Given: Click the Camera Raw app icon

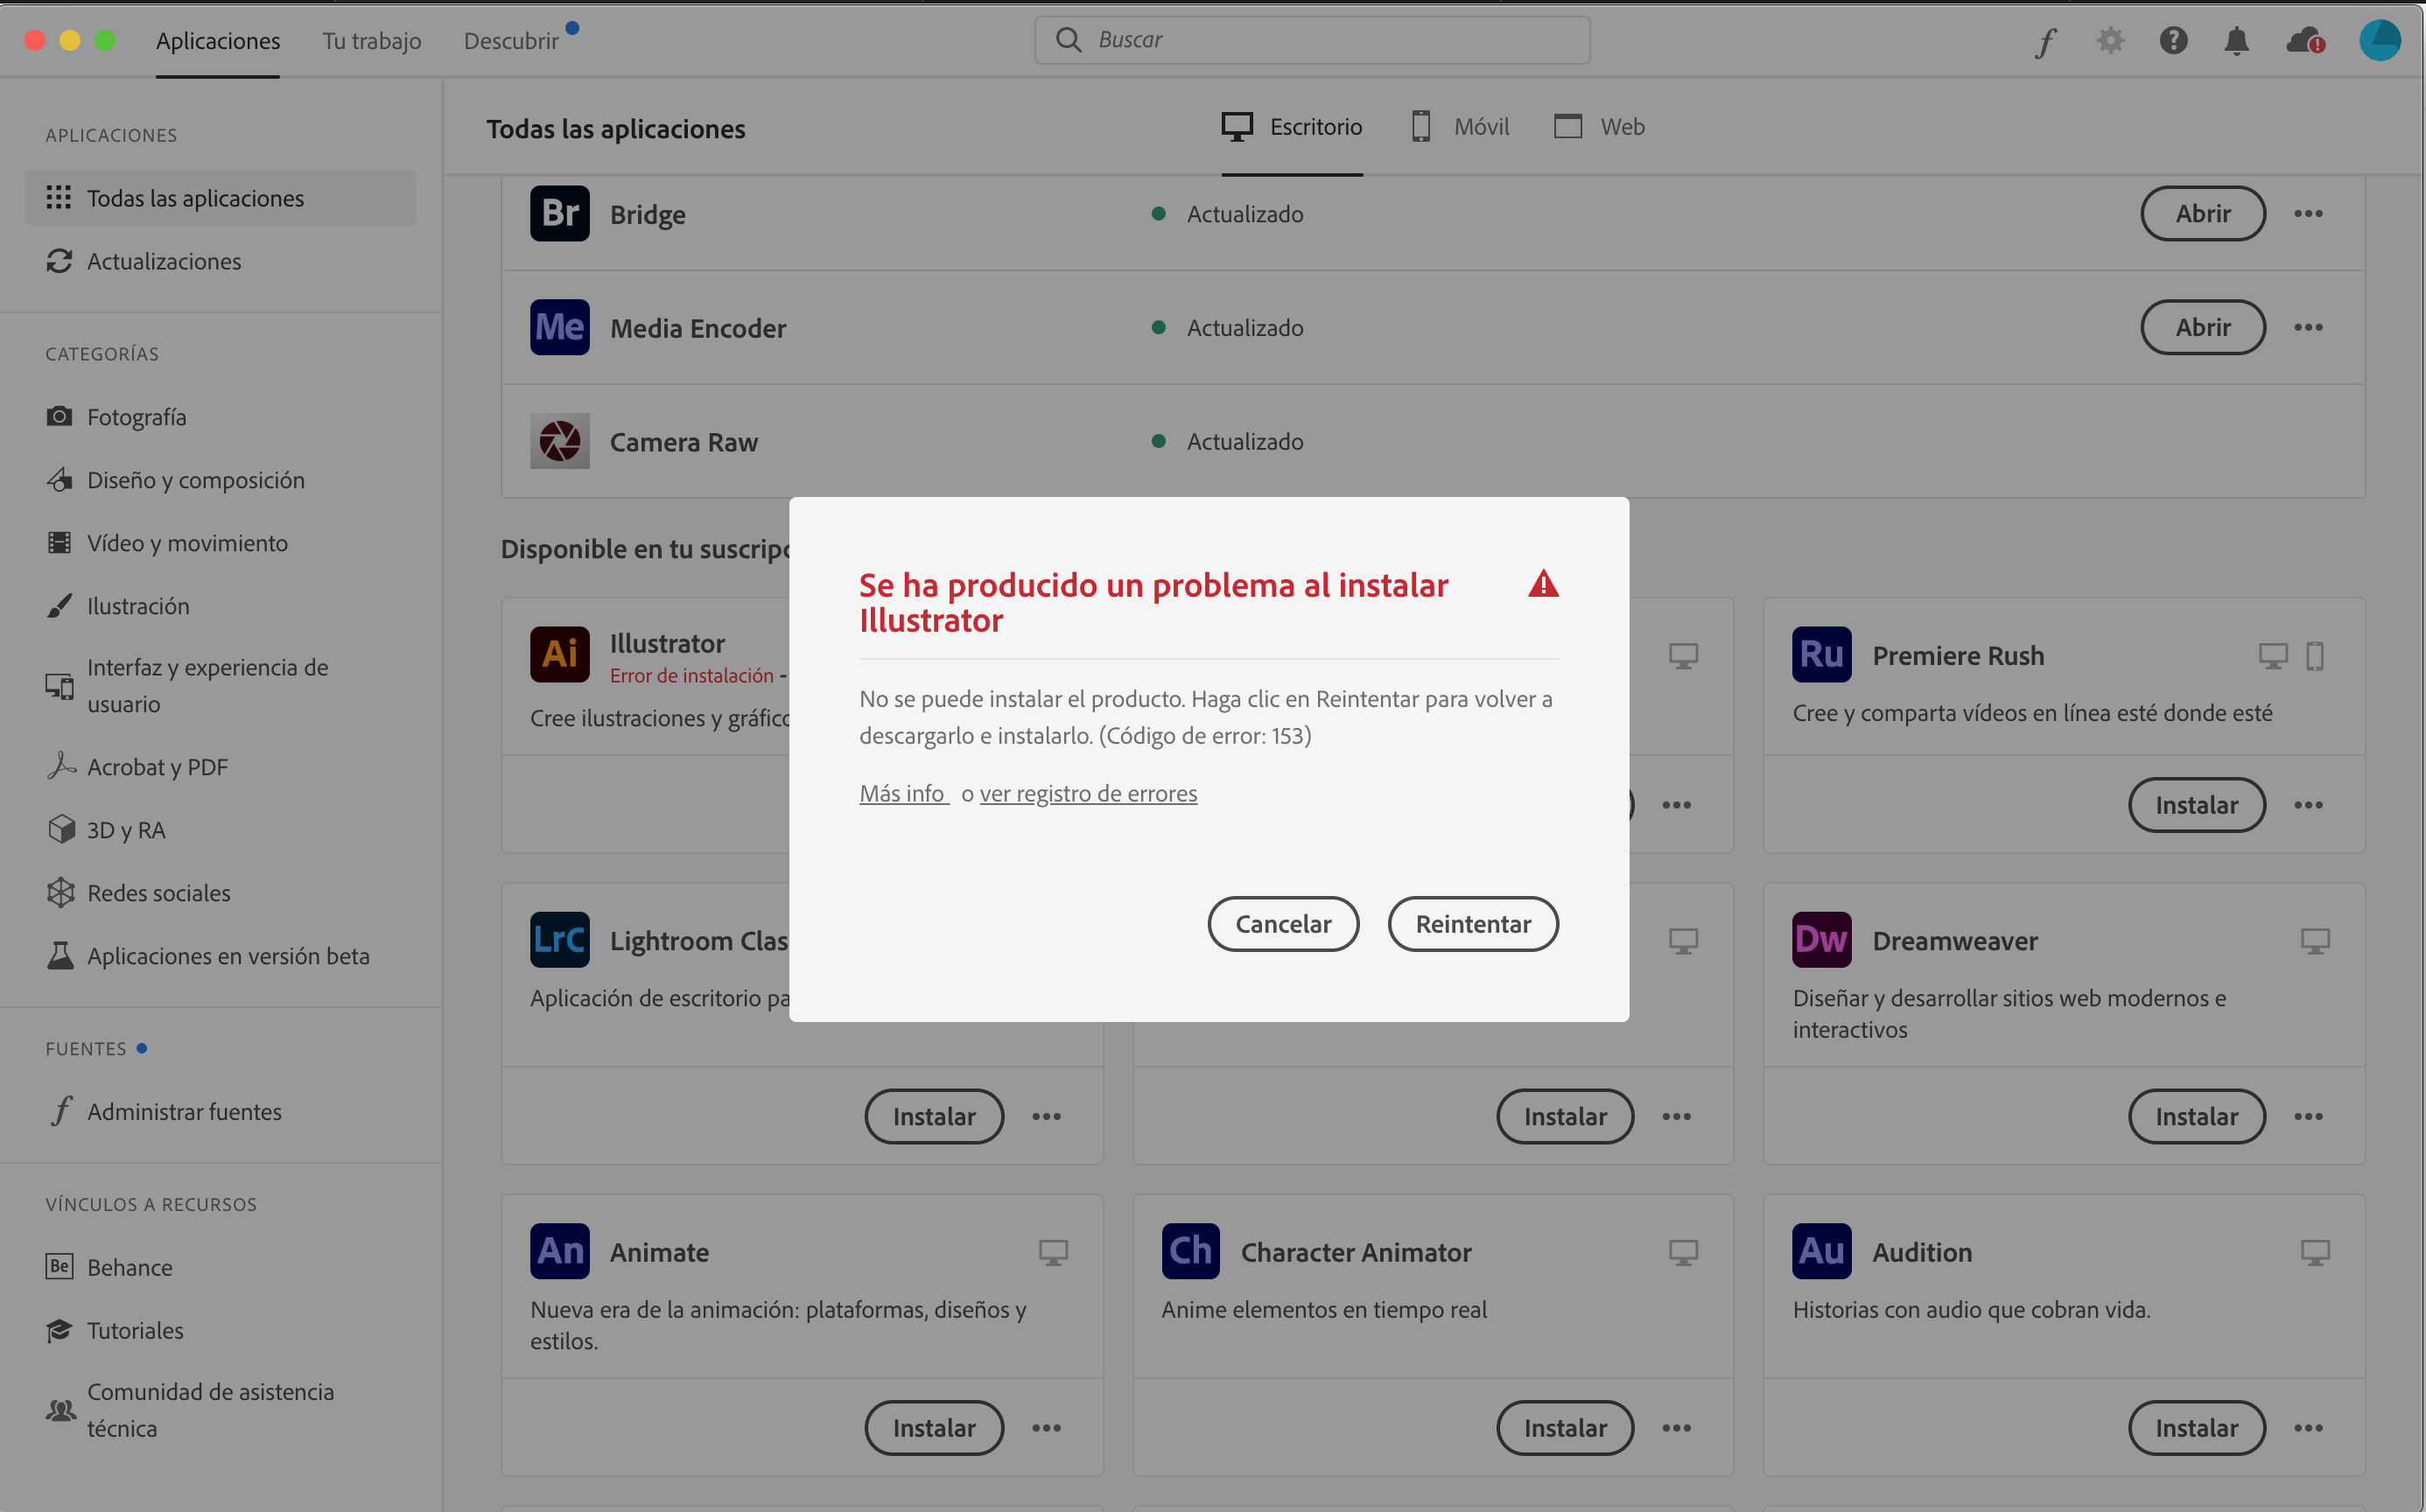Looking at the screenshot, I should (559, 441).
